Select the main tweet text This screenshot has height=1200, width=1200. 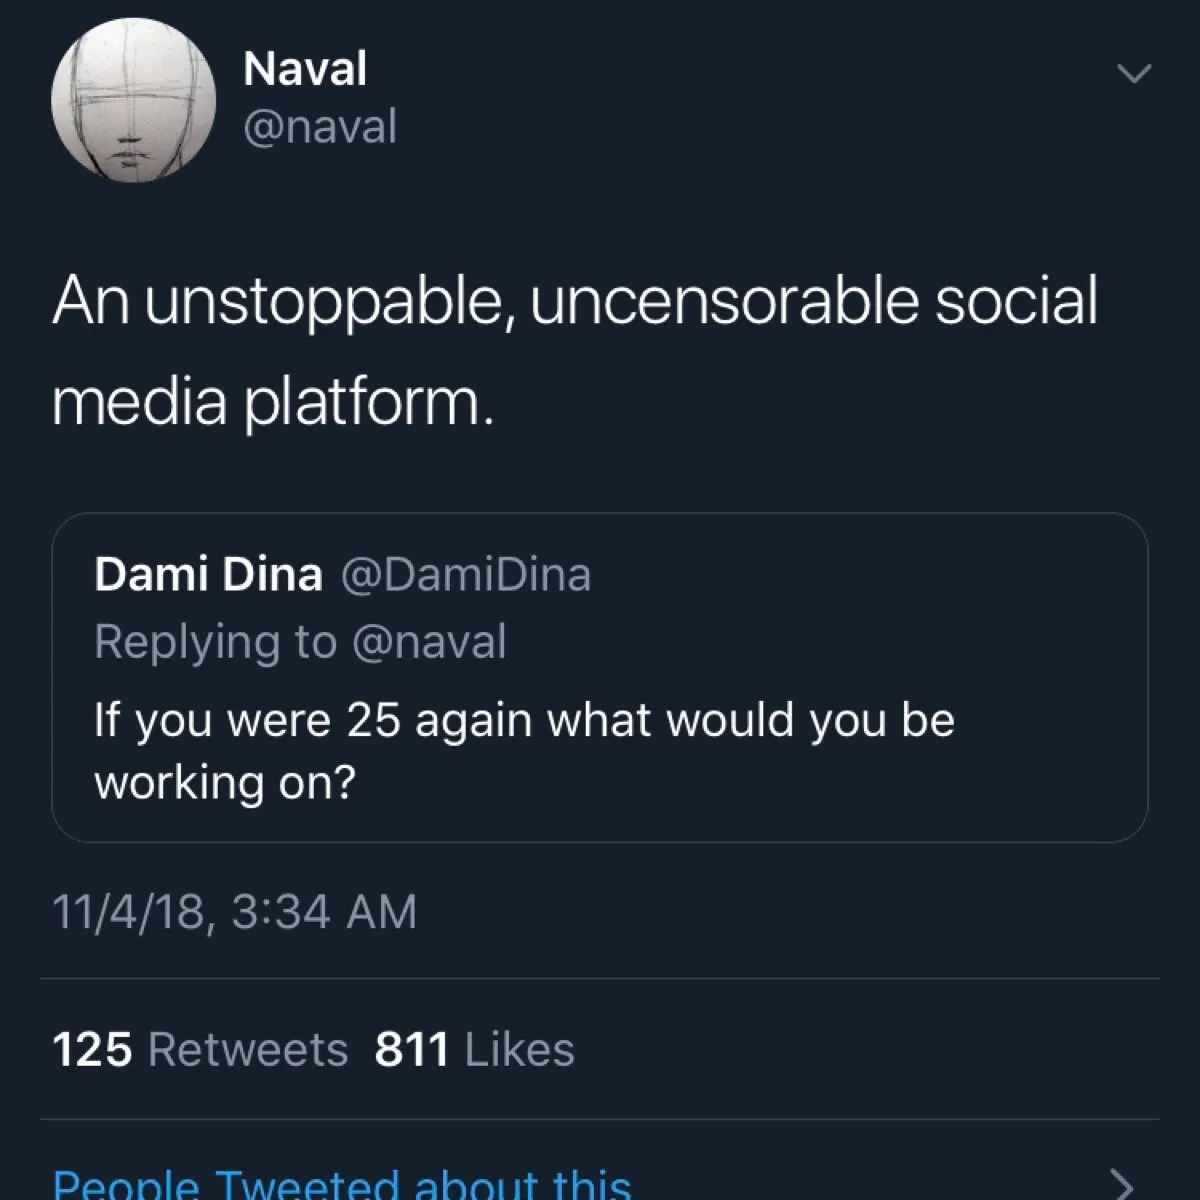click(575, 350)
